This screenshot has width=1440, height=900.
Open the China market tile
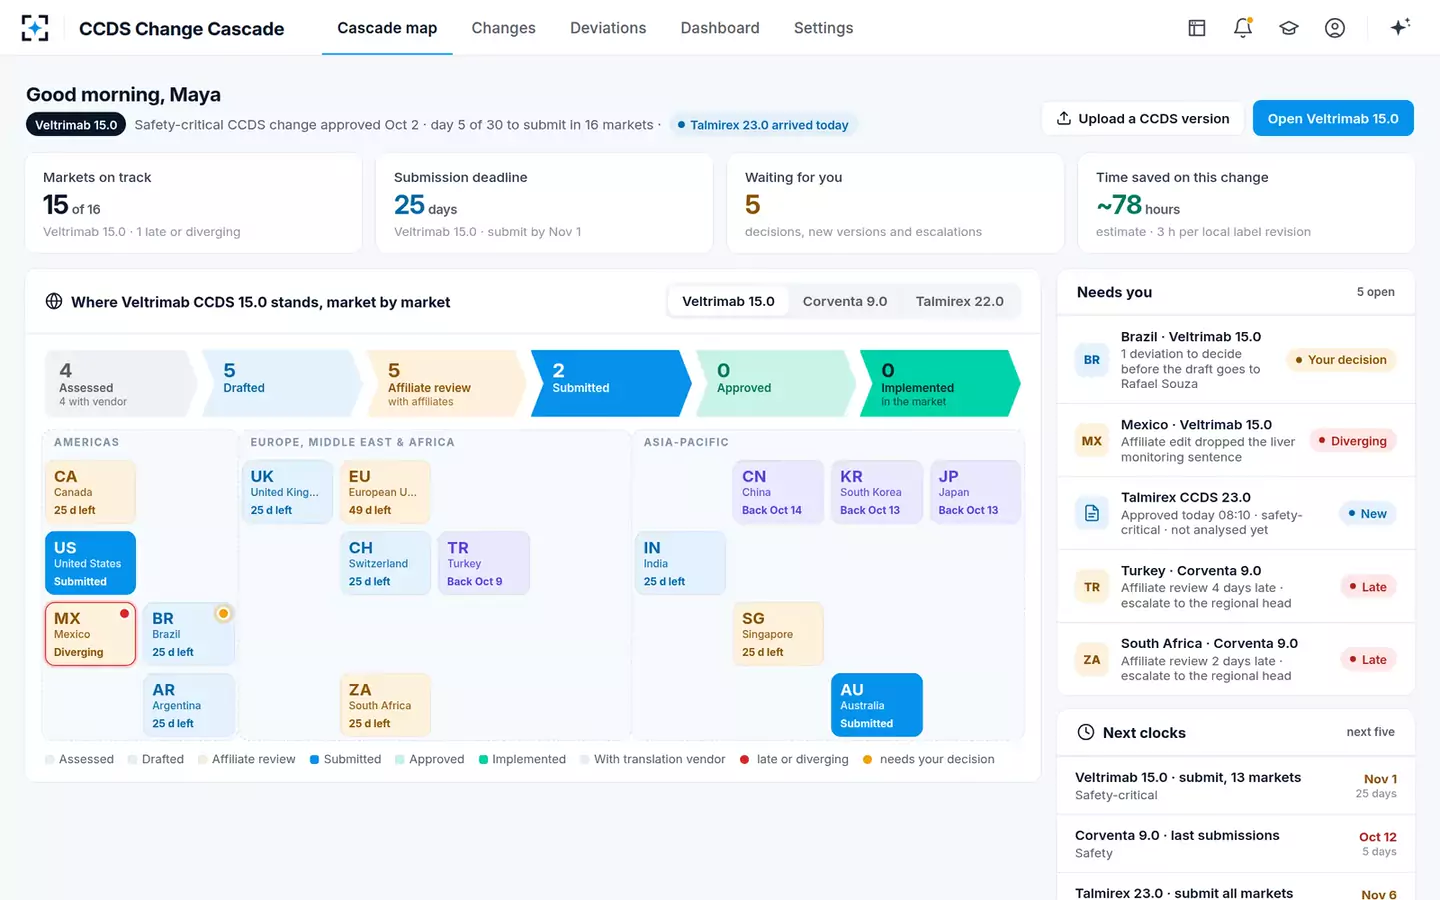[x=779, y=492]
